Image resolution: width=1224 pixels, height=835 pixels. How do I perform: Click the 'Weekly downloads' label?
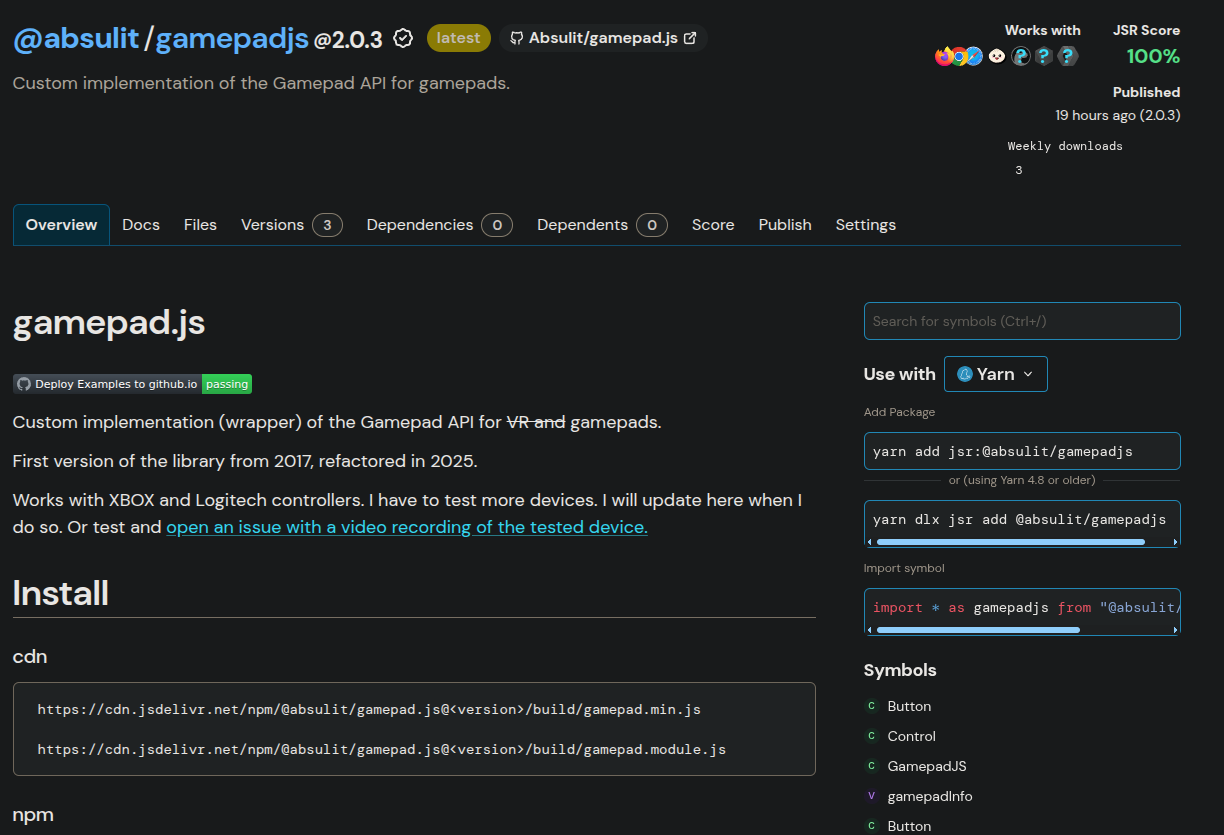tap(1065, 146)
